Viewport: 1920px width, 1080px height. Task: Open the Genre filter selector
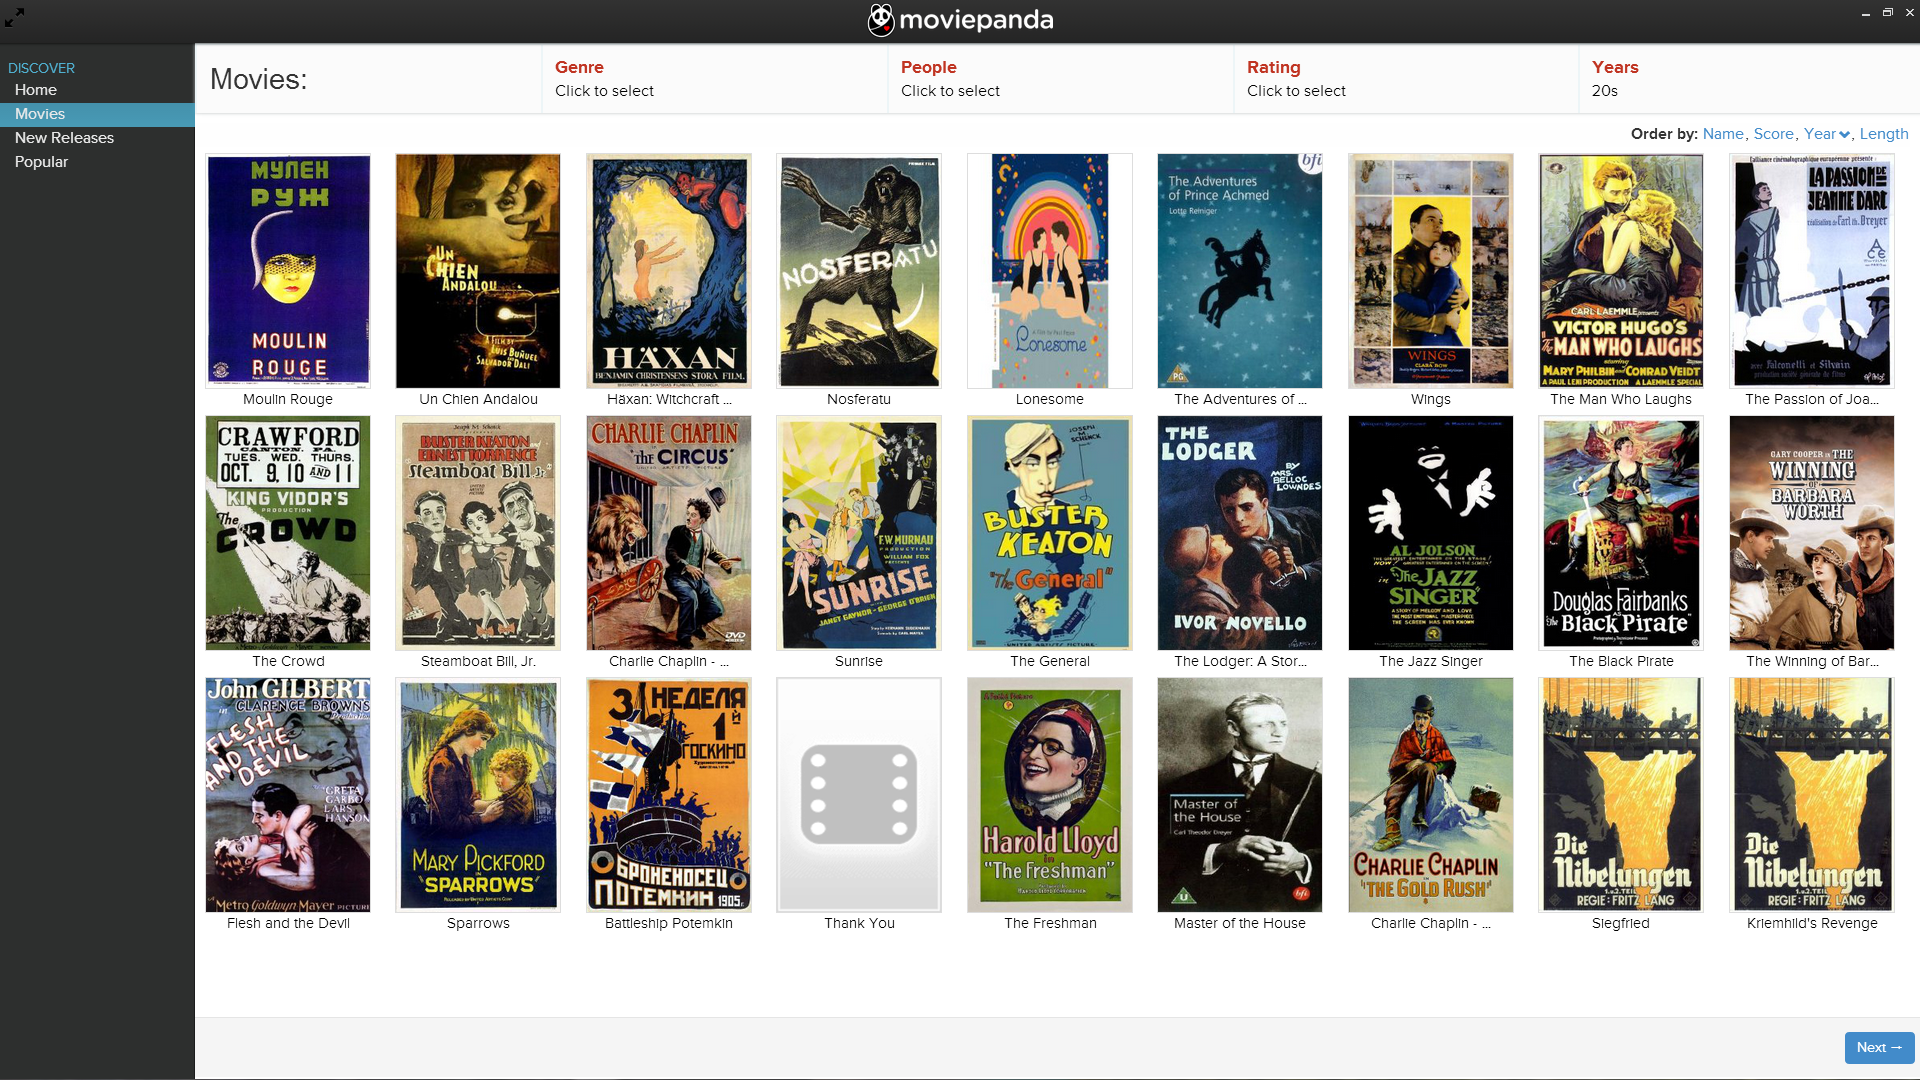714,79
